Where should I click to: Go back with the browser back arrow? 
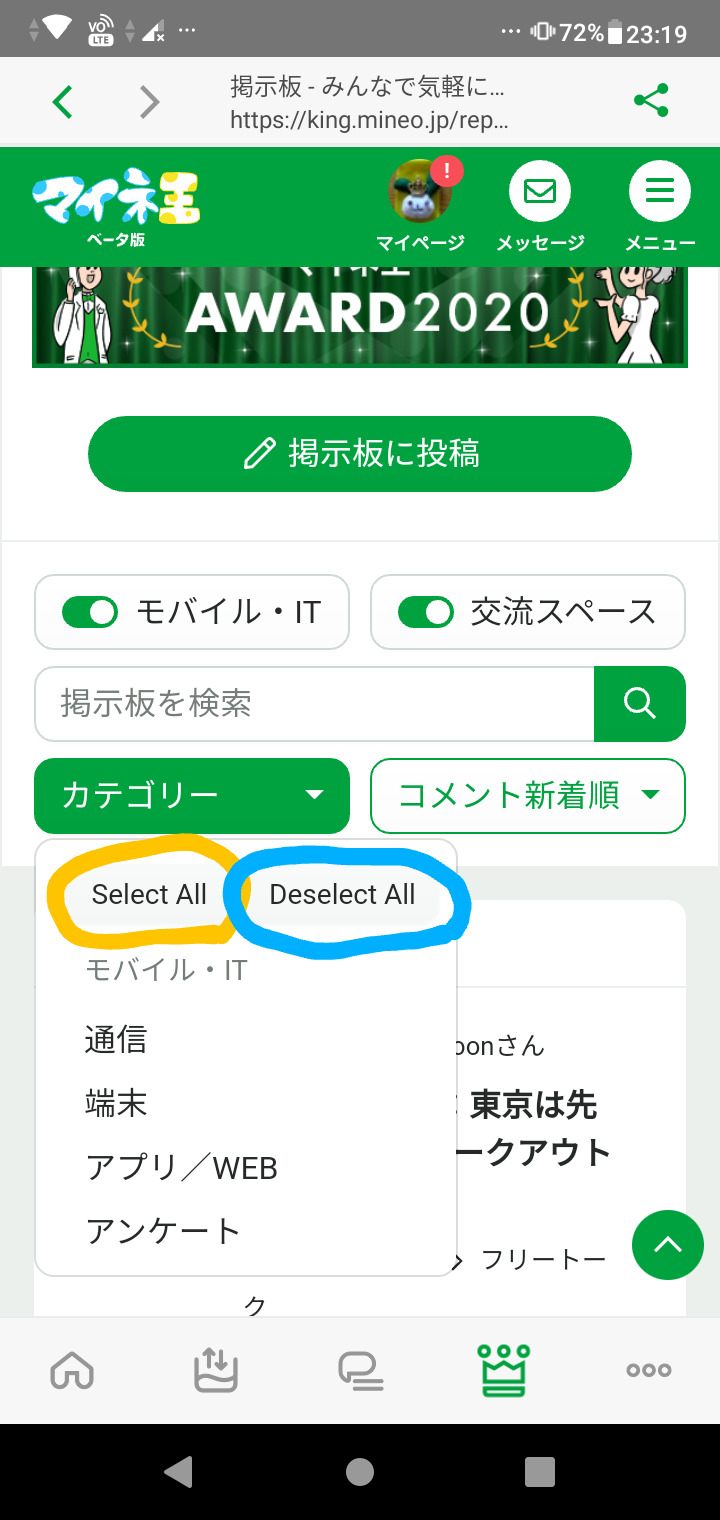coord(63,101)
